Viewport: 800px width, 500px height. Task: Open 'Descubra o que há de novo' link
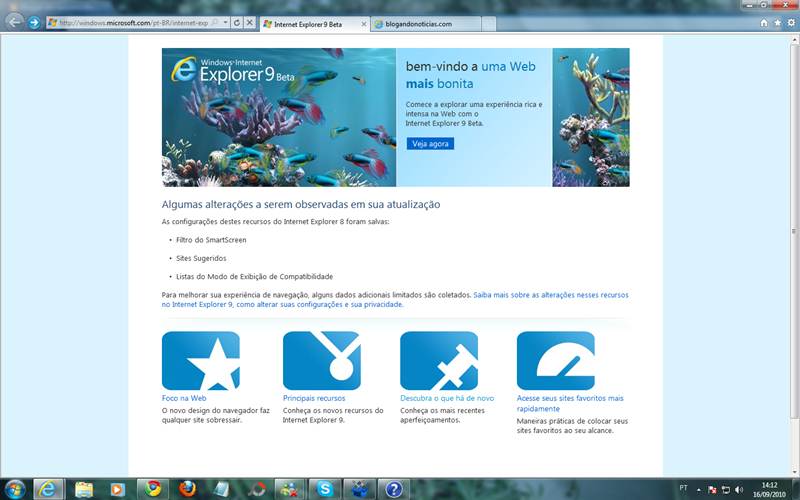point(447,398)
